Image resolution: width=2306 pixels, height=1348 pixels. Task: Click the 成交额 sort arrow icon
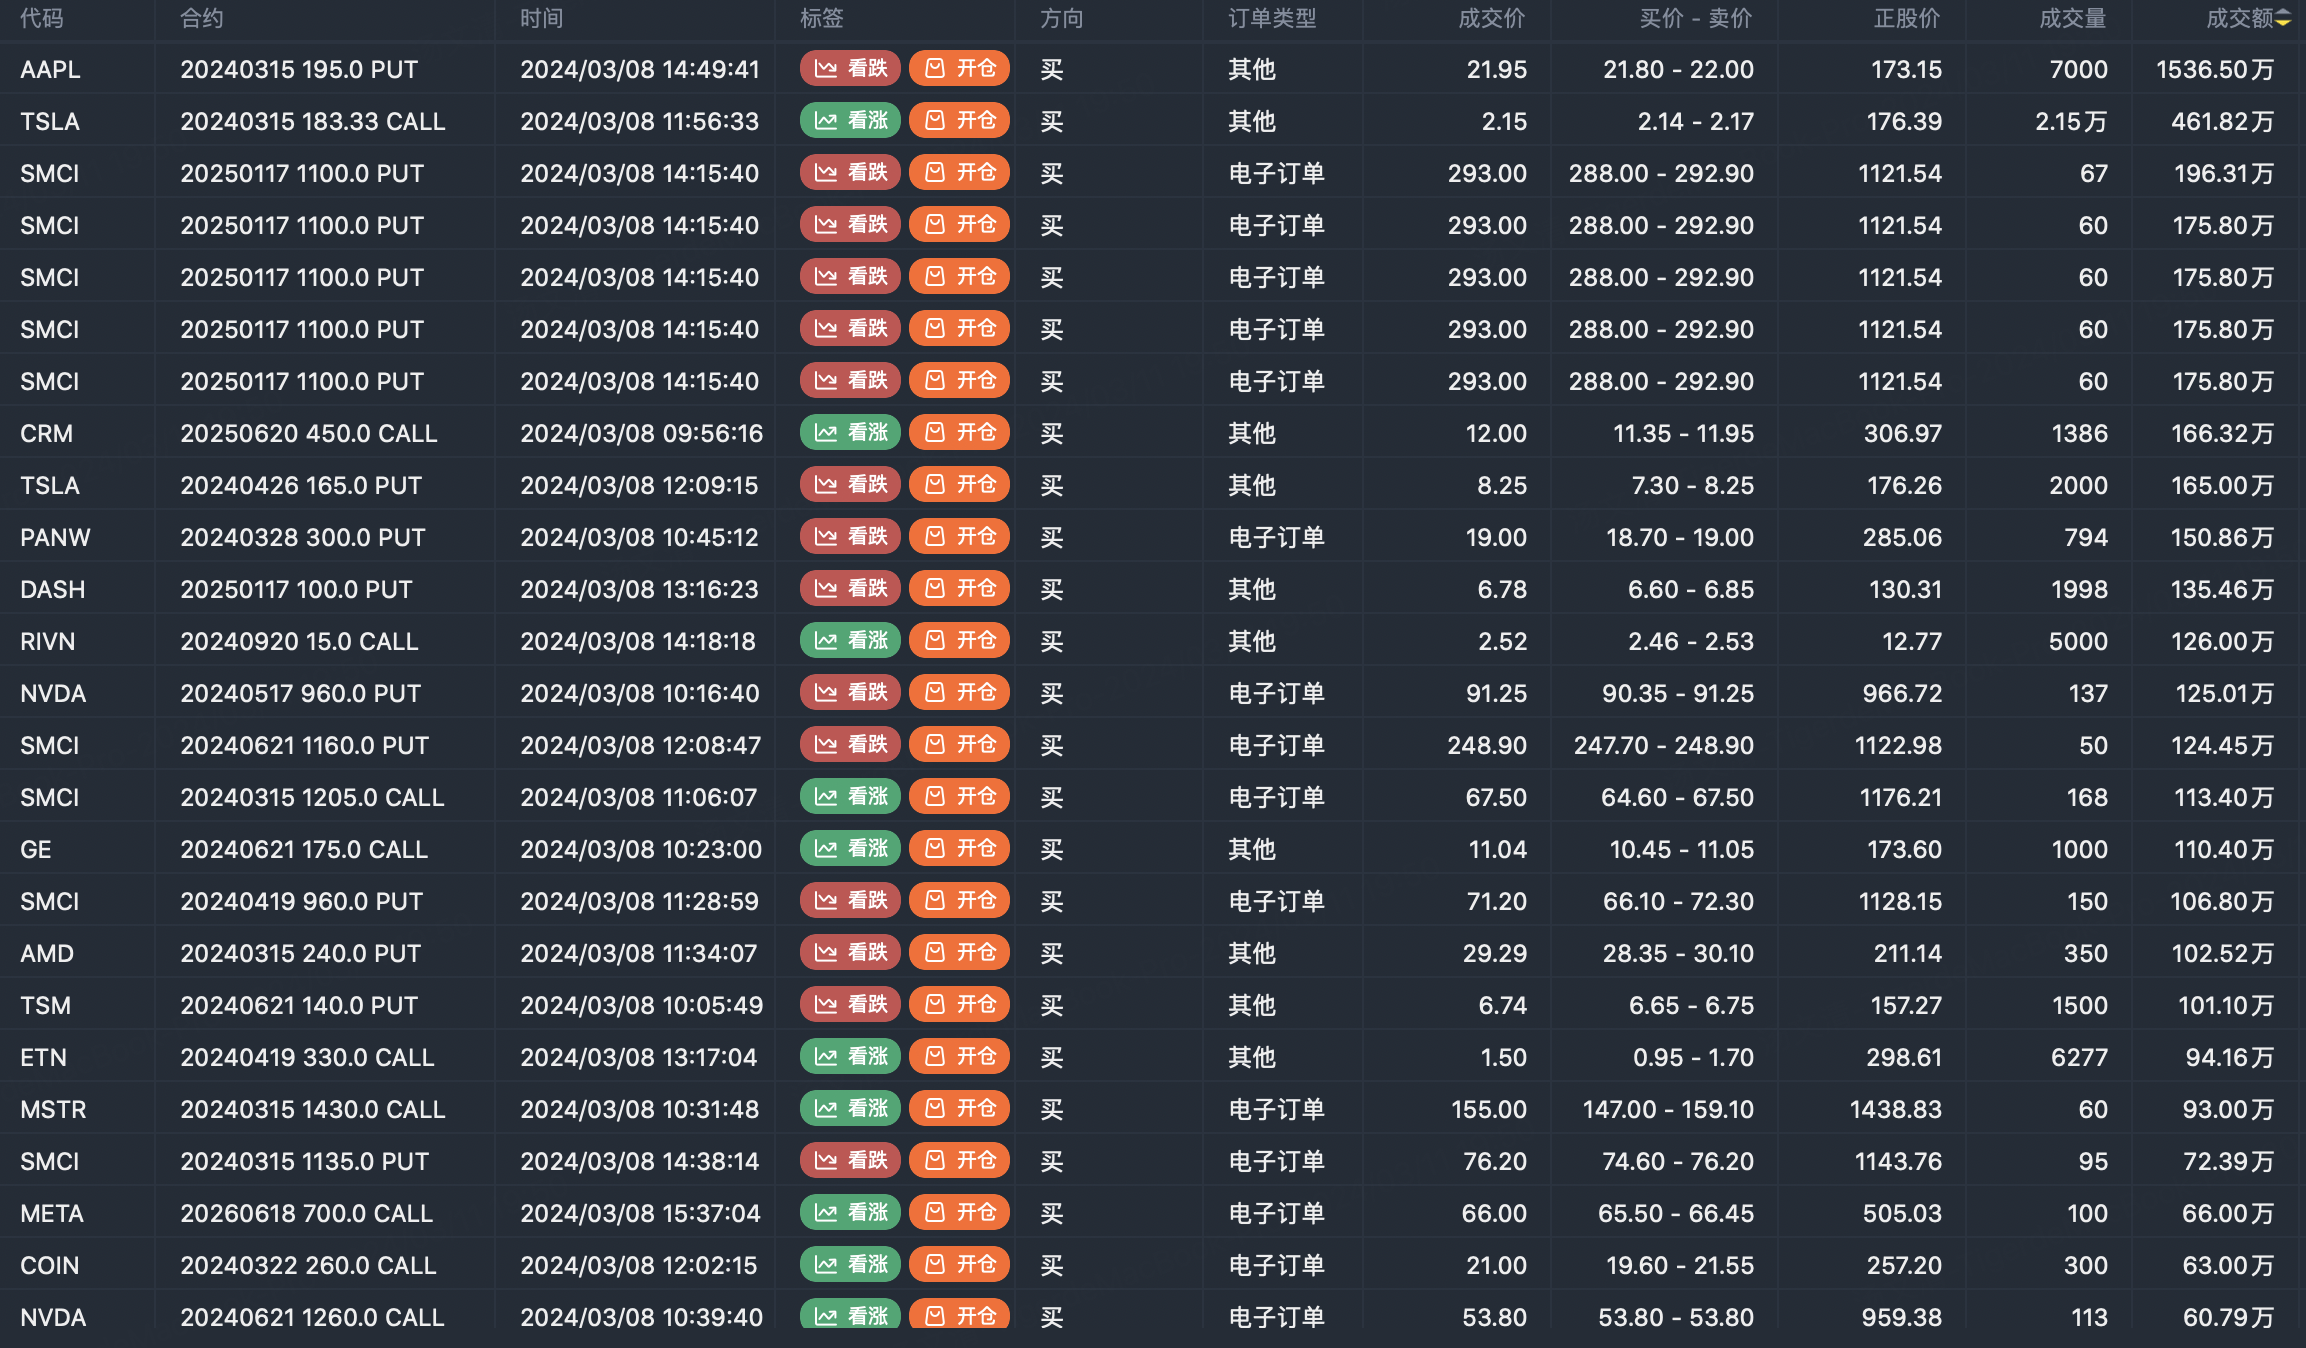tap(2283, 19)
